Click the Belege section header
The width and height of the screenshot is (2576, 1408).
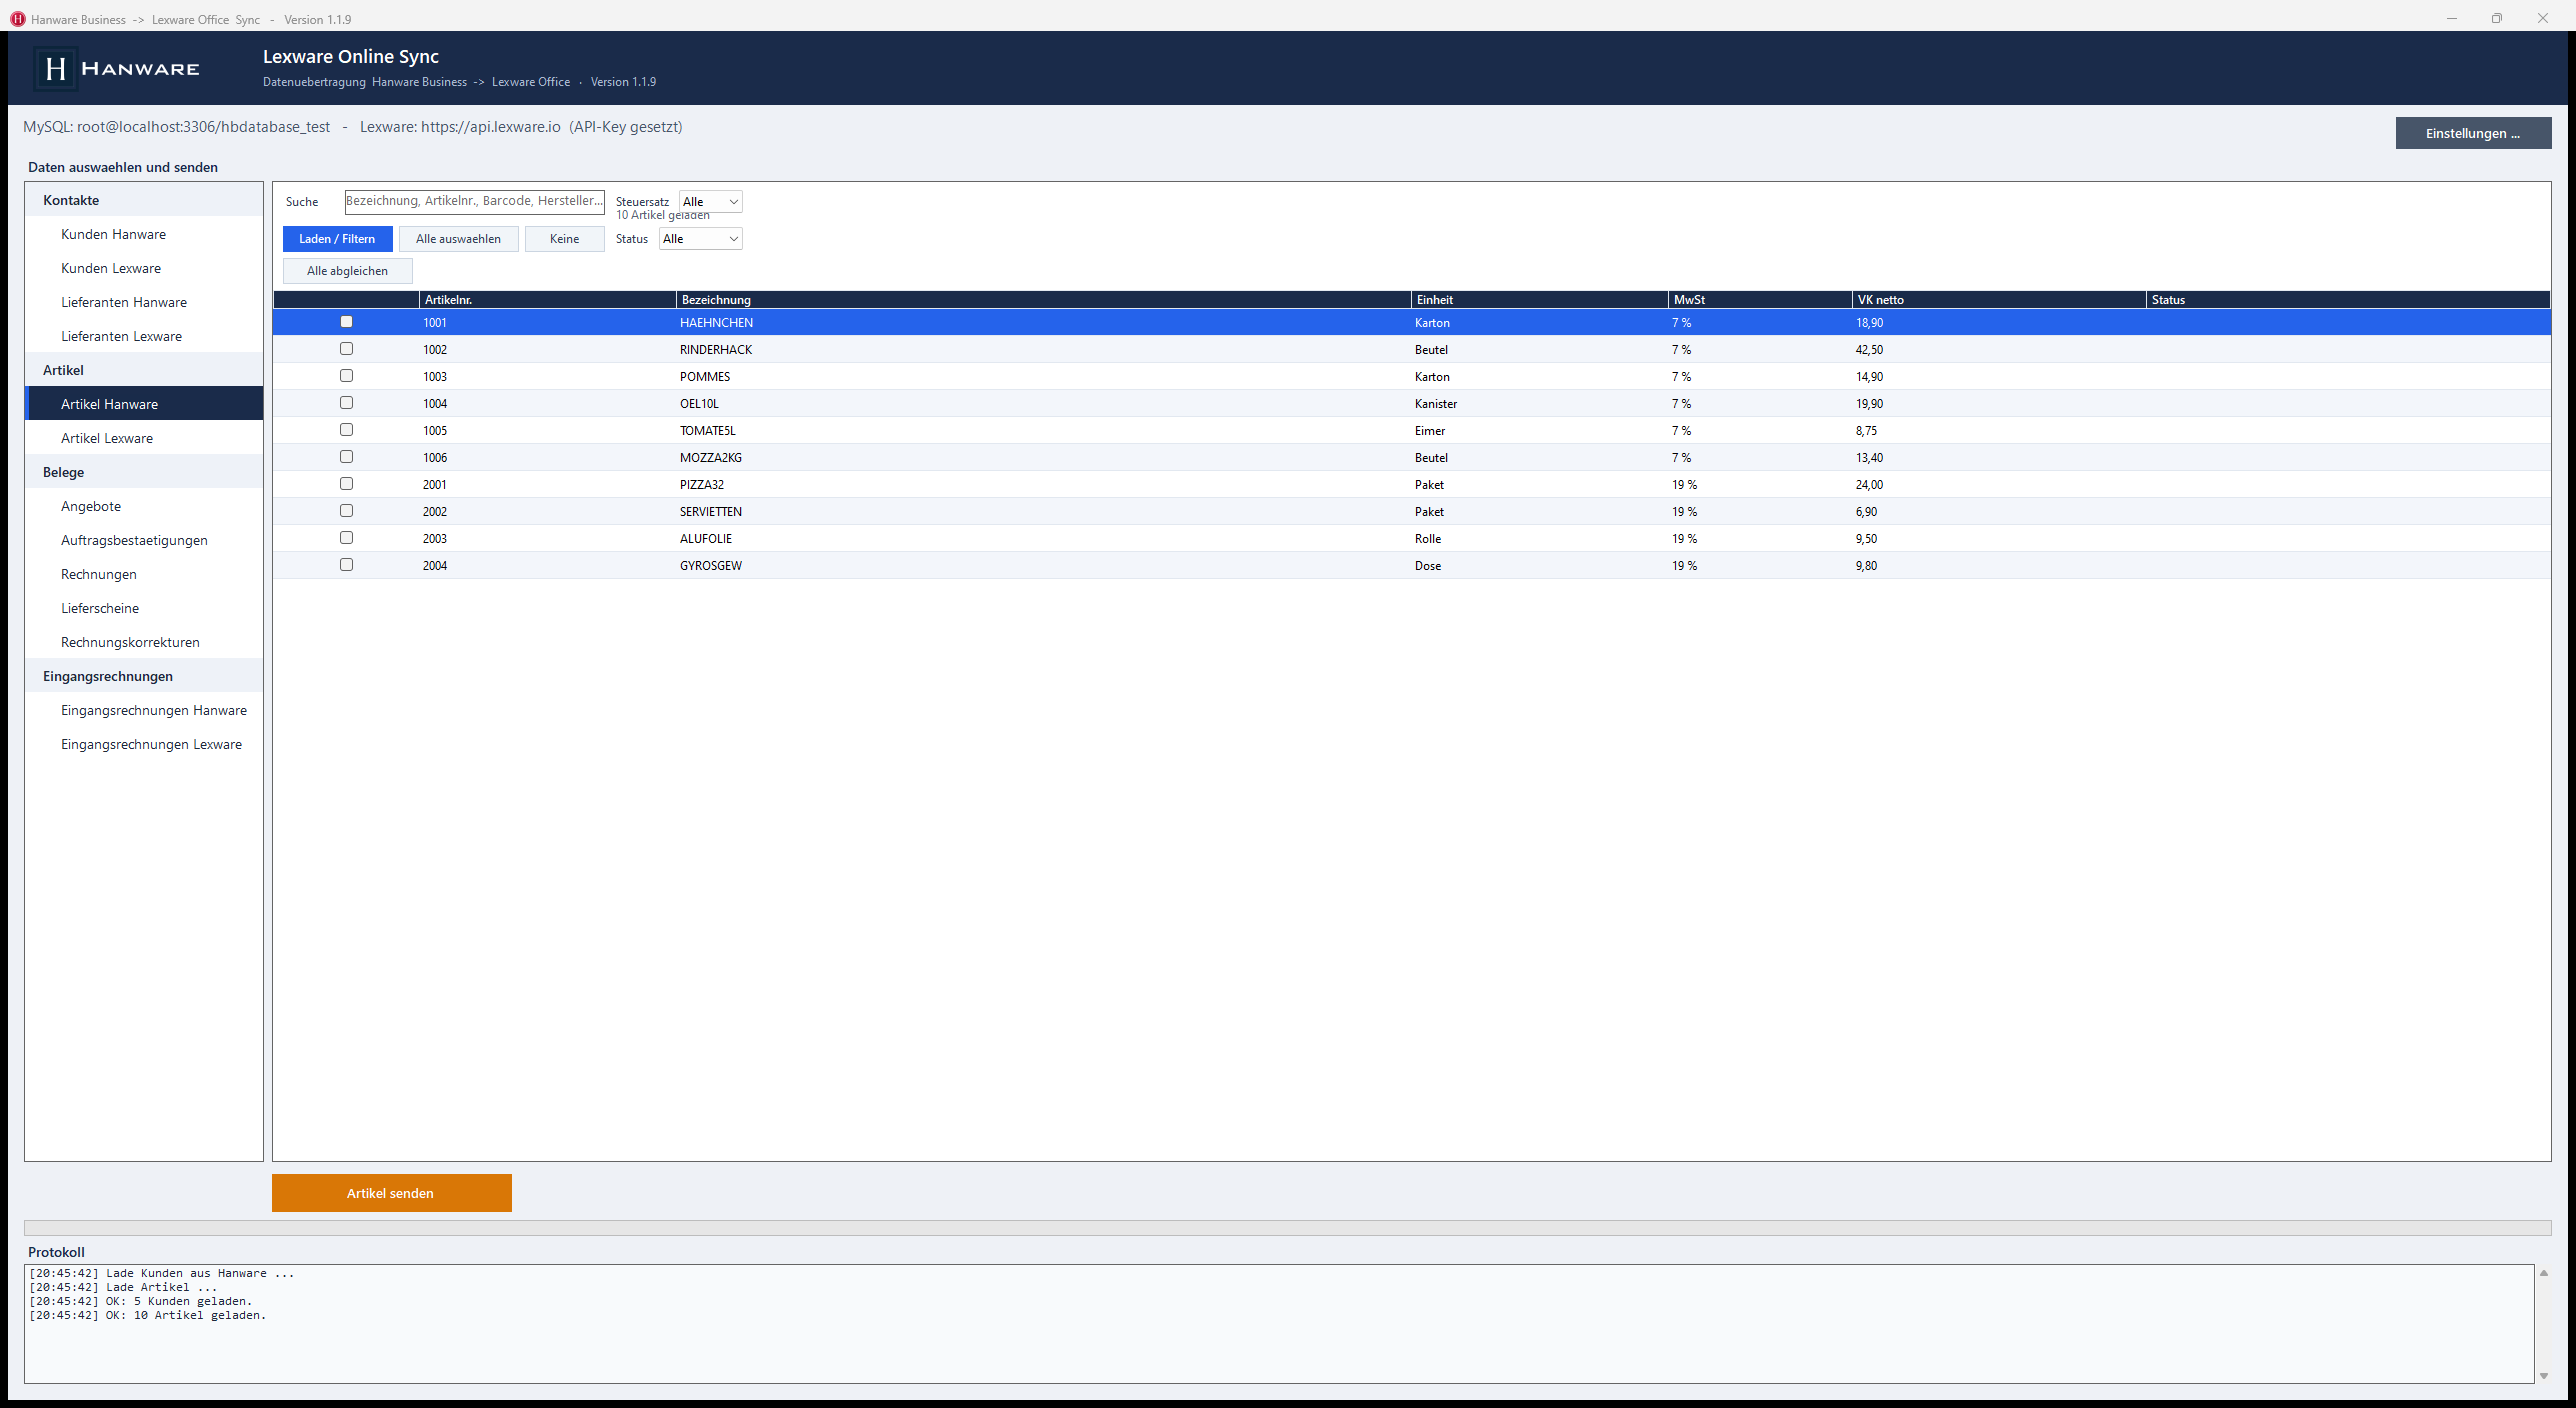pyautogui.click(x=144, y=472)
